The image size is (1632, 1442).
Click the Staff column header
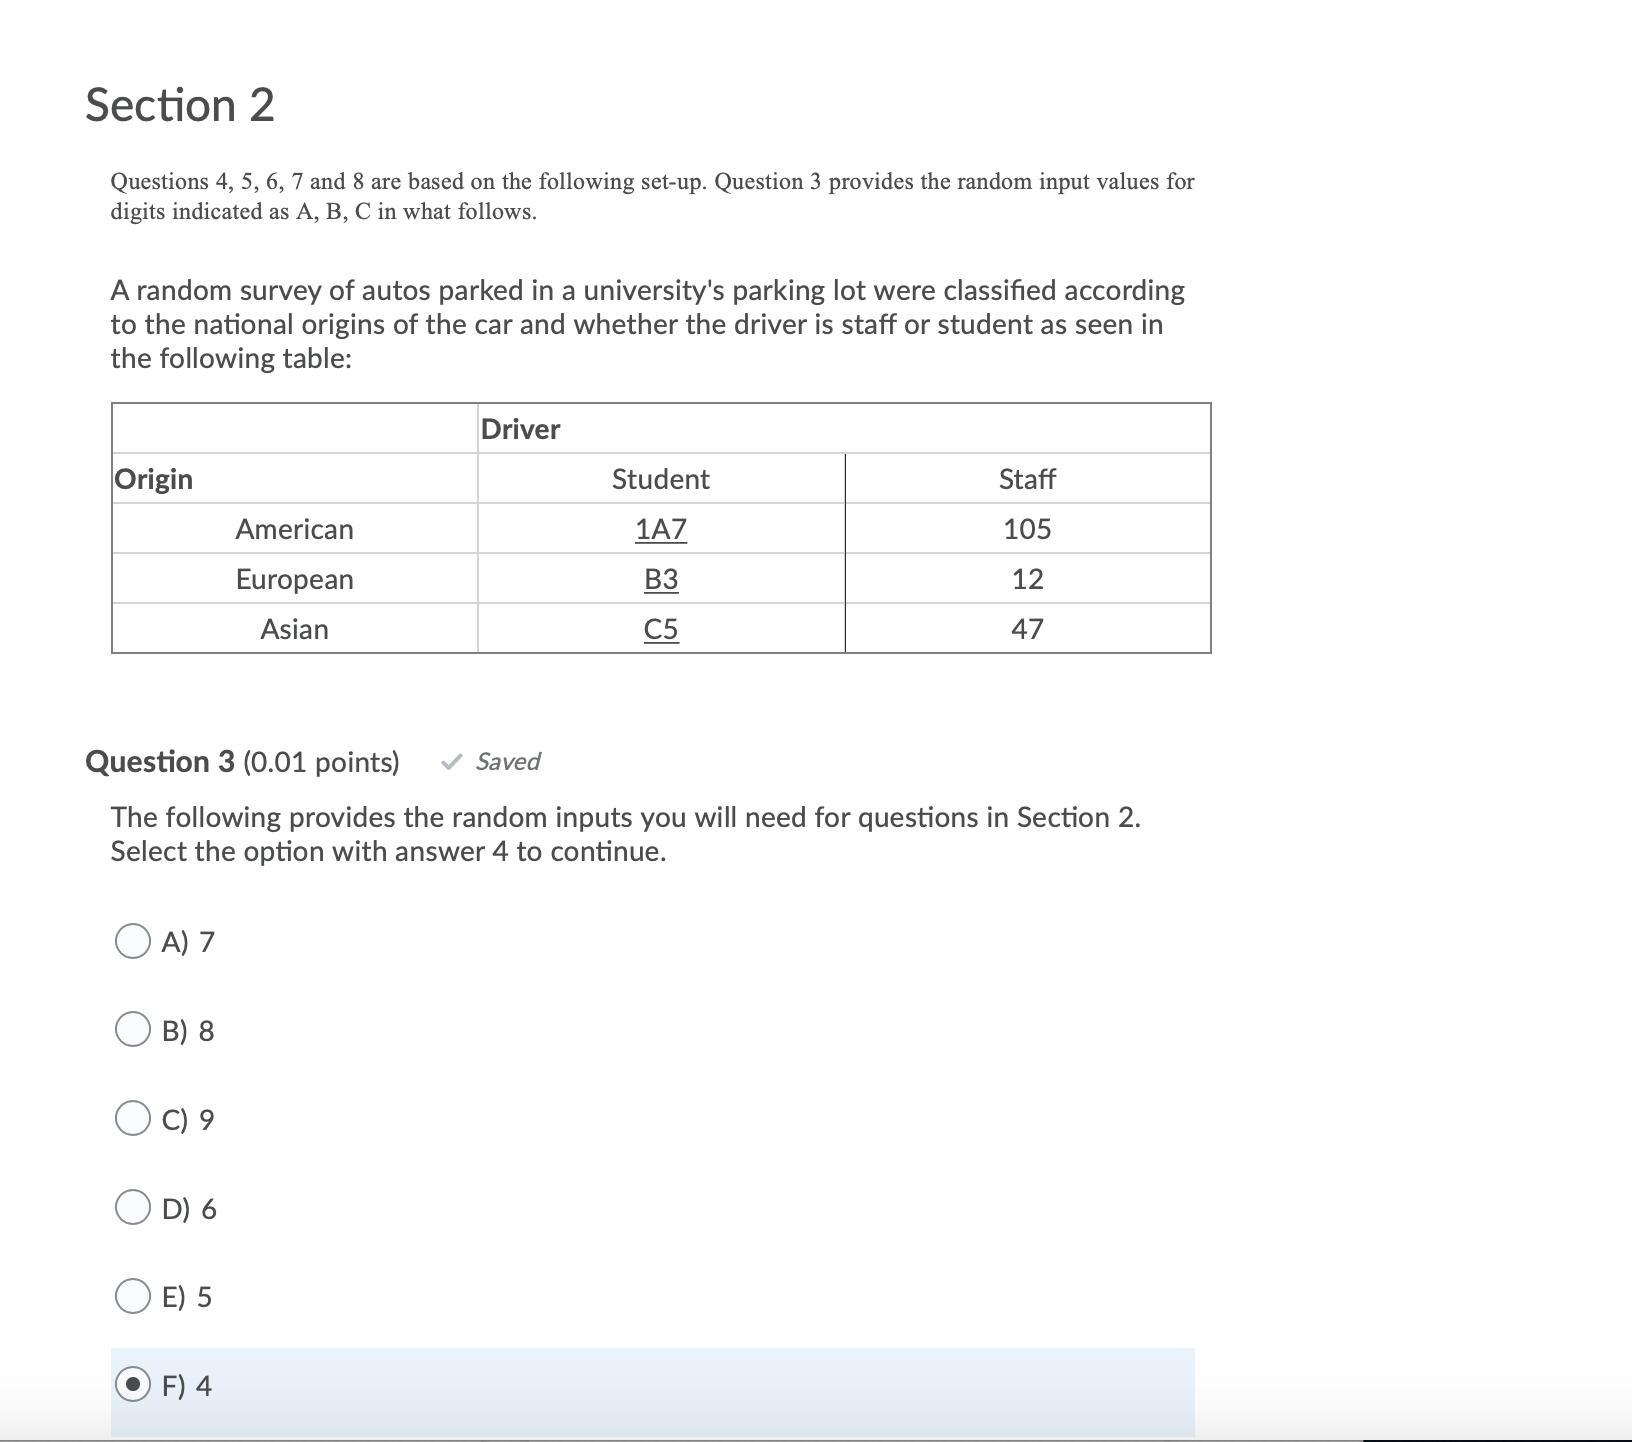(1026, 479)
